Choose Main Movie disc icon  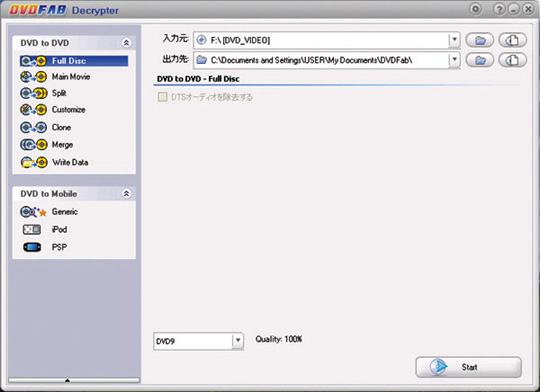[x=33, y=77]
